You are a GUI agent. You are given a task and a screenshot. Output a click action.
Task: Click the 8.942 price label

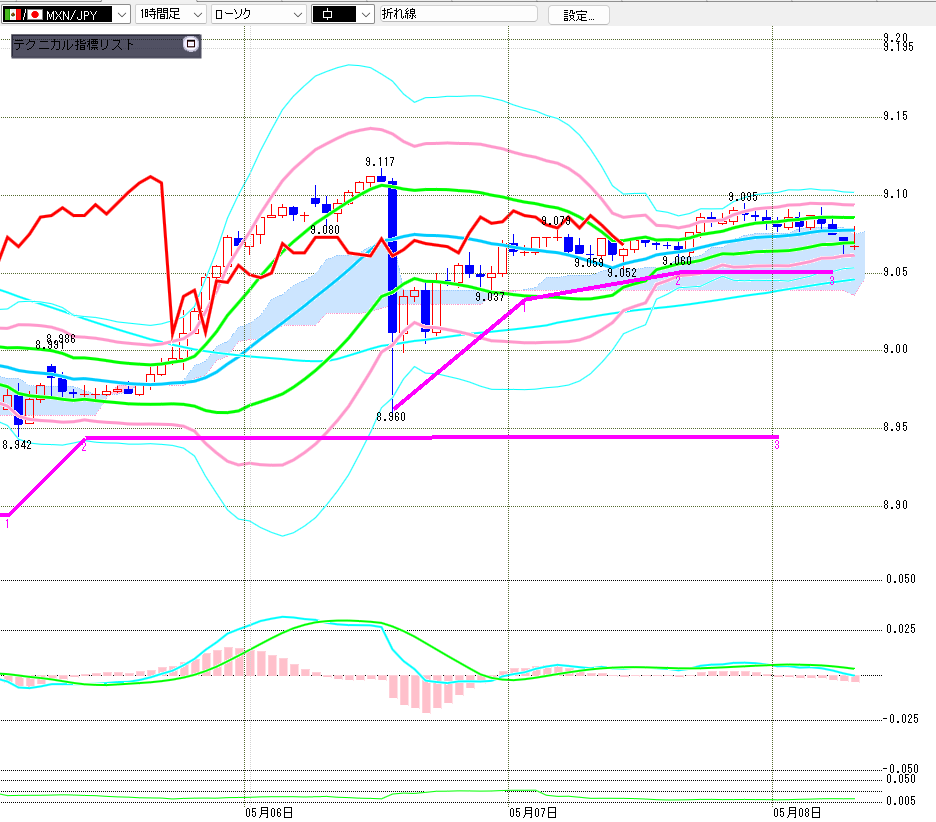click(17, 445)
